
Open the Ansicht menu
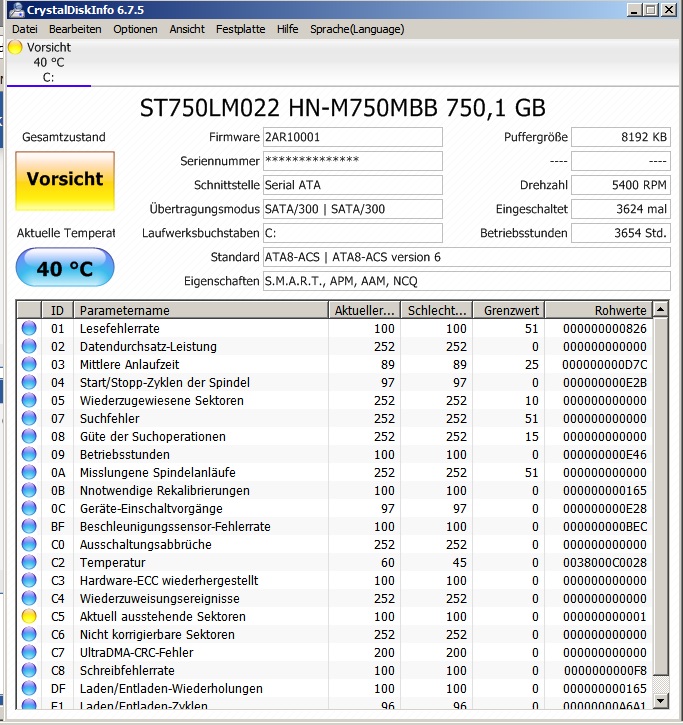tap(187, 29)
